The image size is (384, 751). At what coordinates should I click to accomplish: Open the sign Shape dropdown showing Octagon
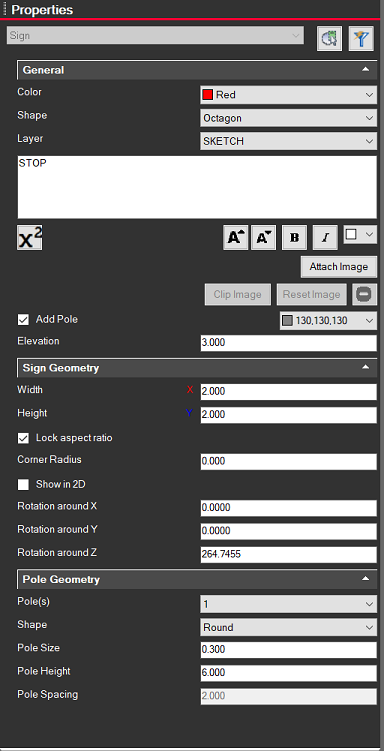[x=288, y=118]
